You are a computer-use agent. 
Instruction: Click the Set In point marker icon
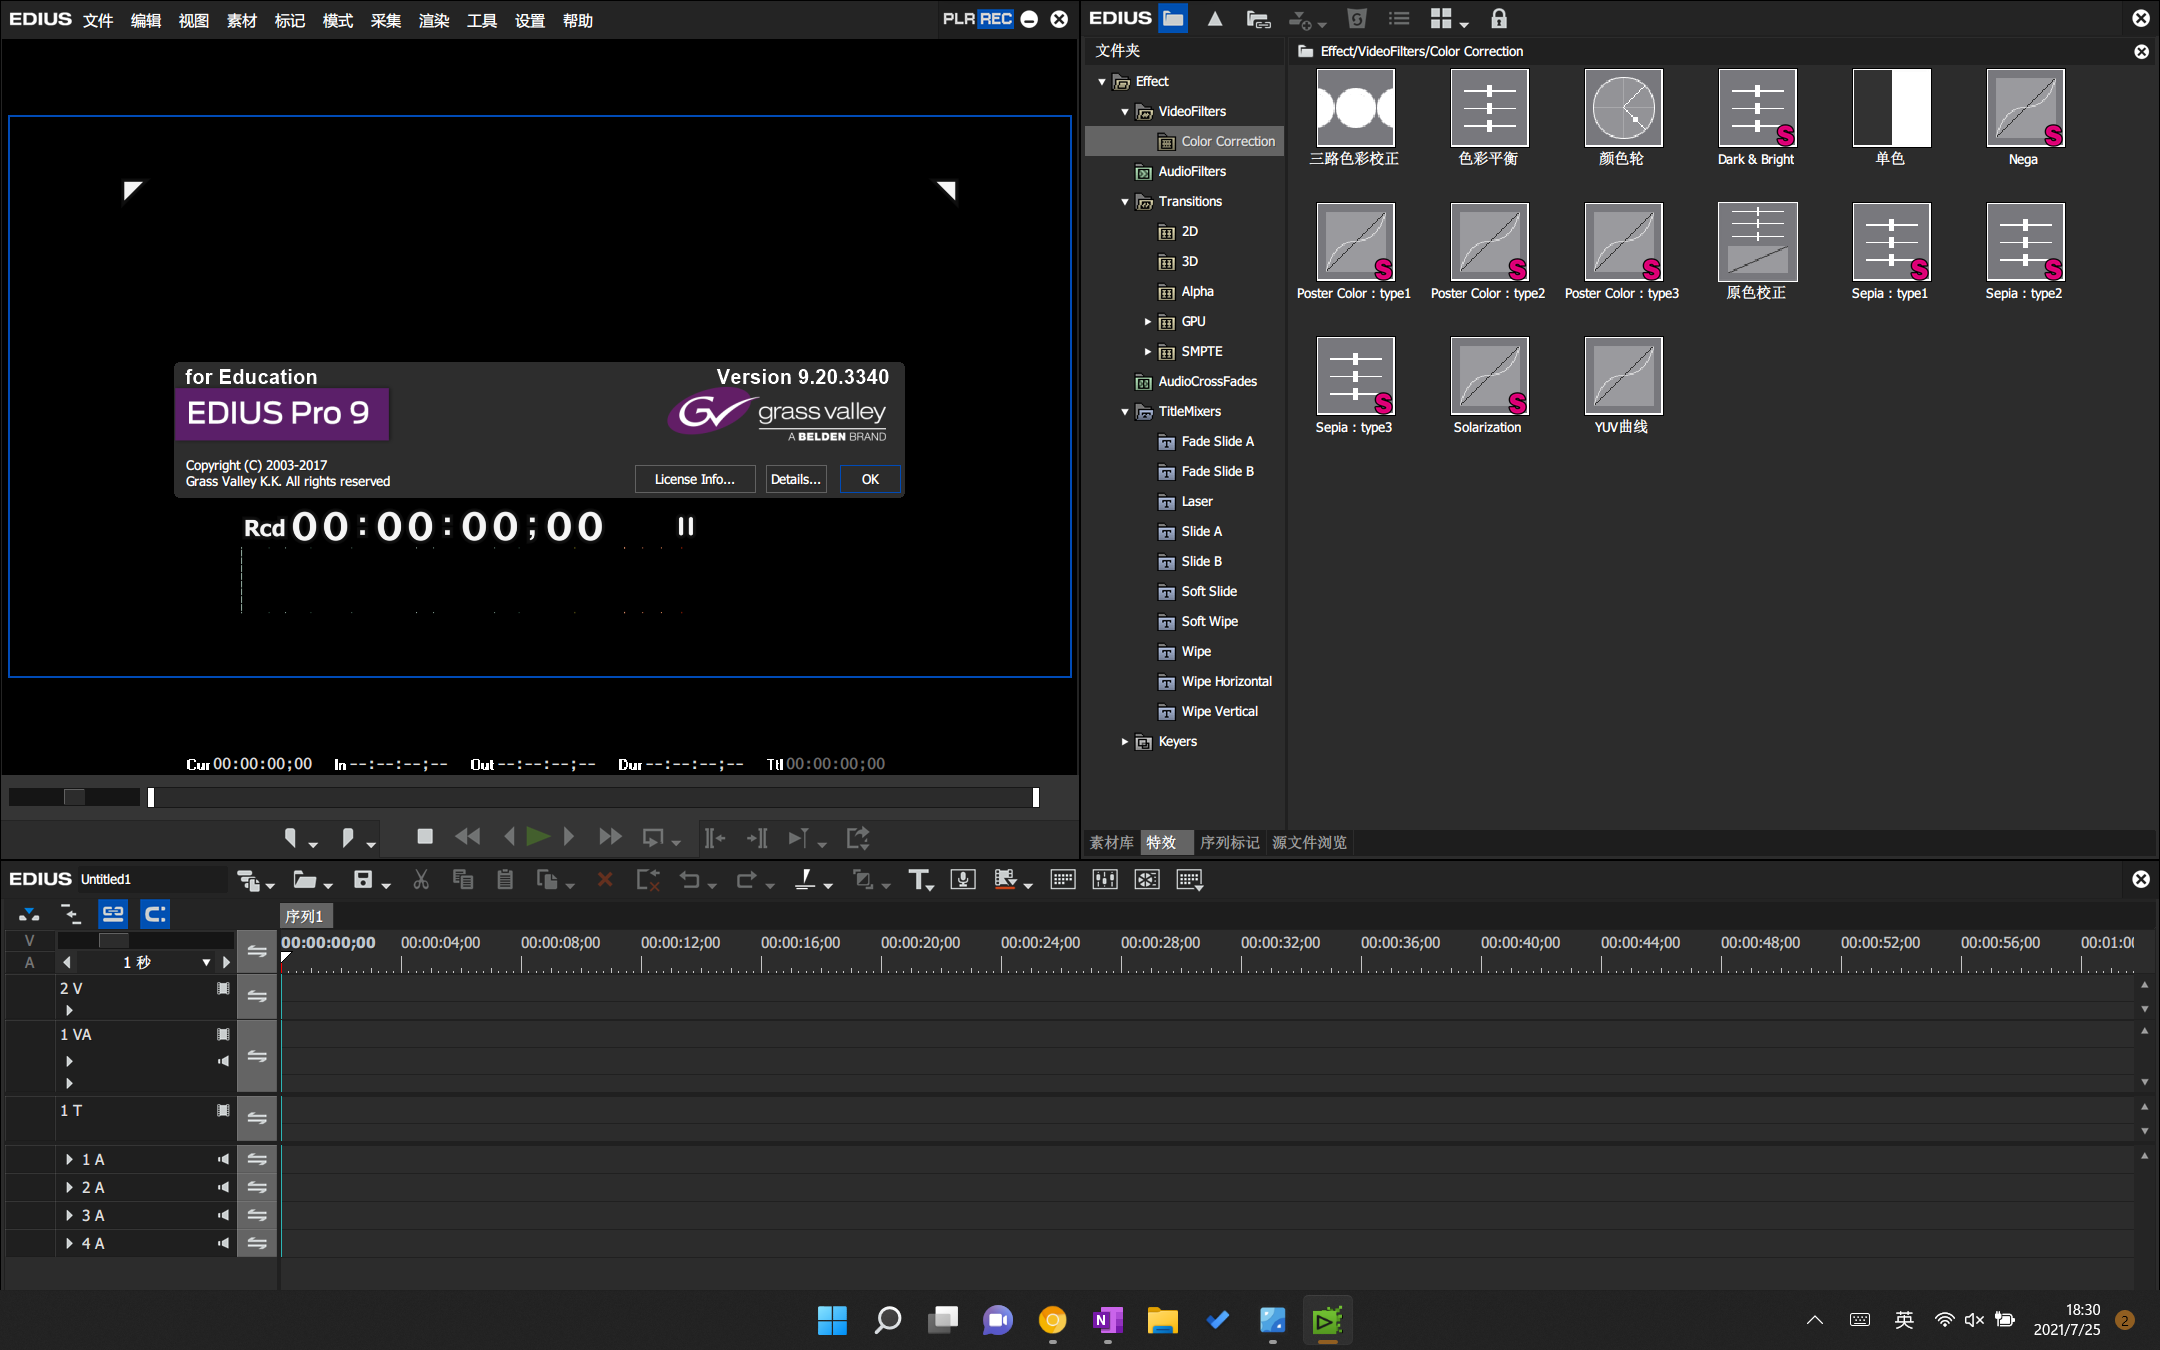tap(291, 837)
